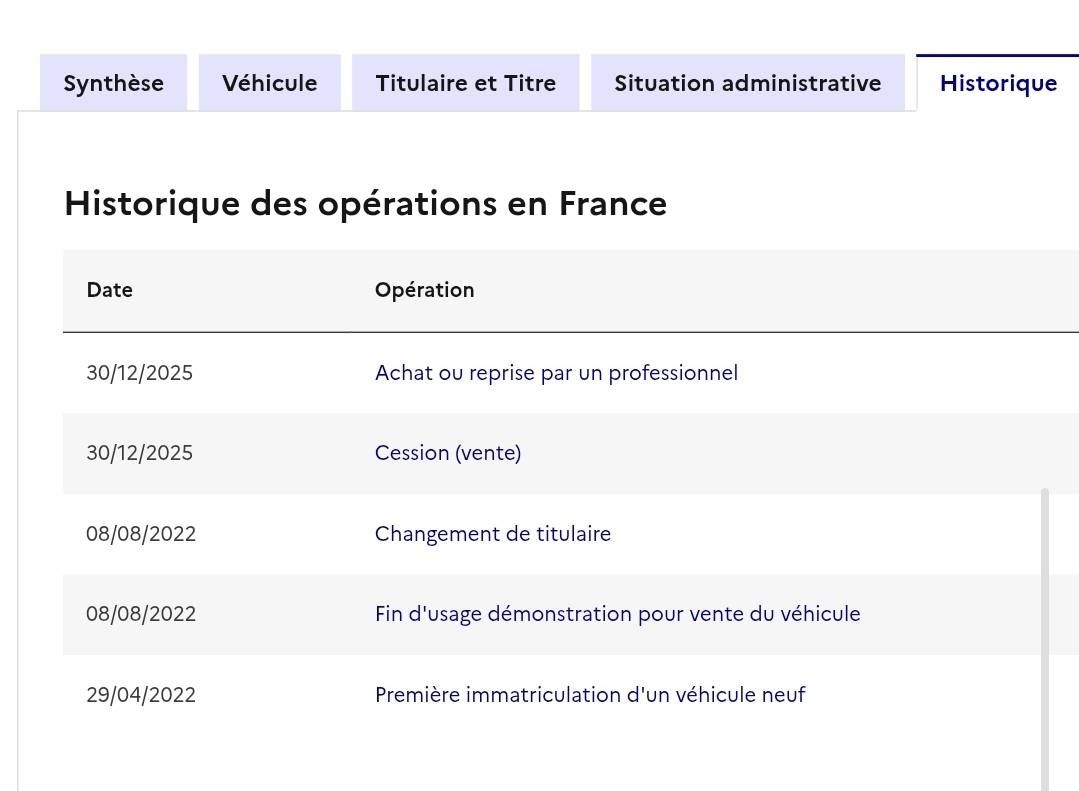Click the Opération column header
Image resolution: width=1079 pixels, height=791 pixels.
click(425, 290)
